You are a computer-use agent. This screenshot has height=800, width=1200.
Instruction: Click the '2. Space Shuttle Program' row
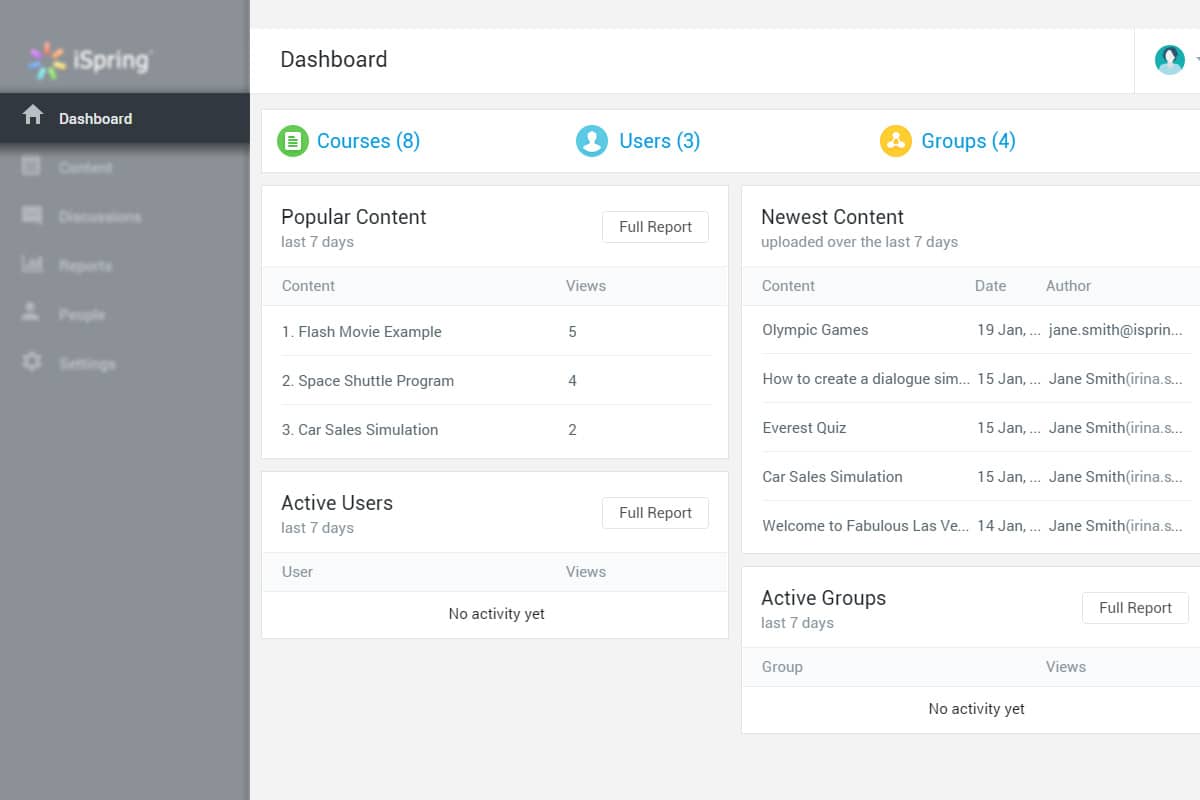coord(495,380)
